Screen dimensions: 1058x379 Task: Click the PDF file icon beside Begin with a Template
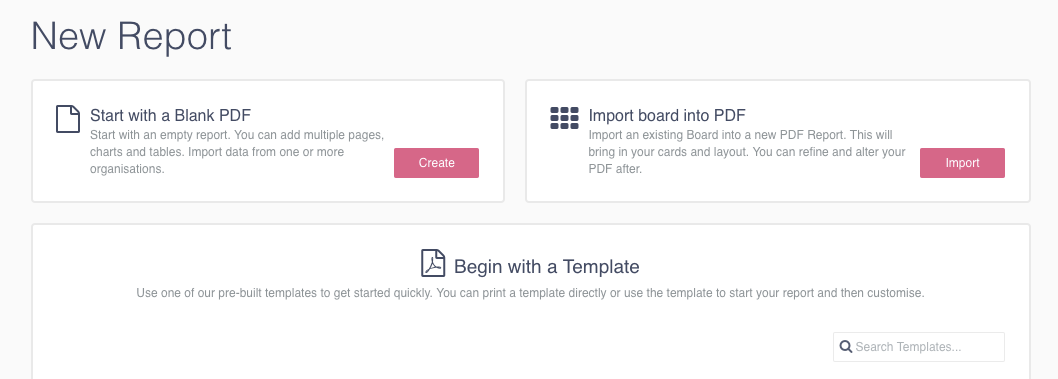433,263
